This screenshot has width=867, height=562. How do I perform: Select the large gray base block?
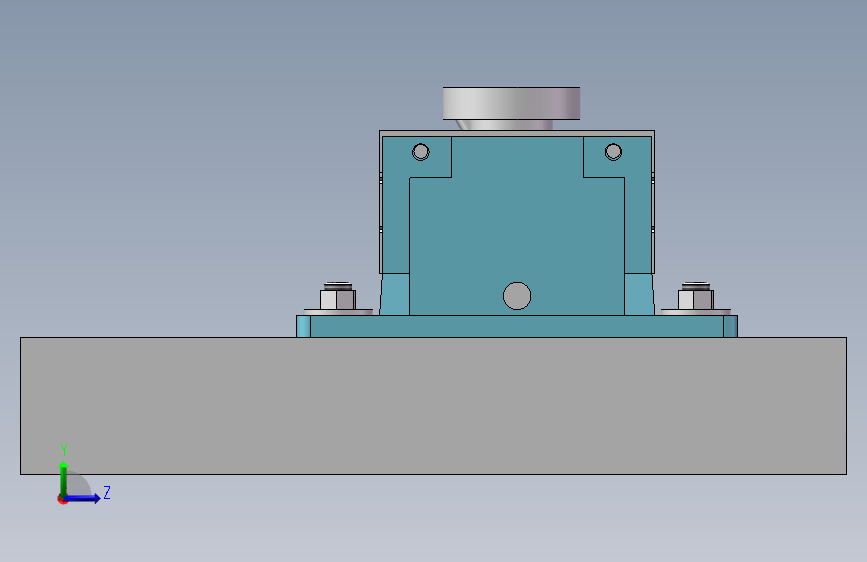coord(434,405)
